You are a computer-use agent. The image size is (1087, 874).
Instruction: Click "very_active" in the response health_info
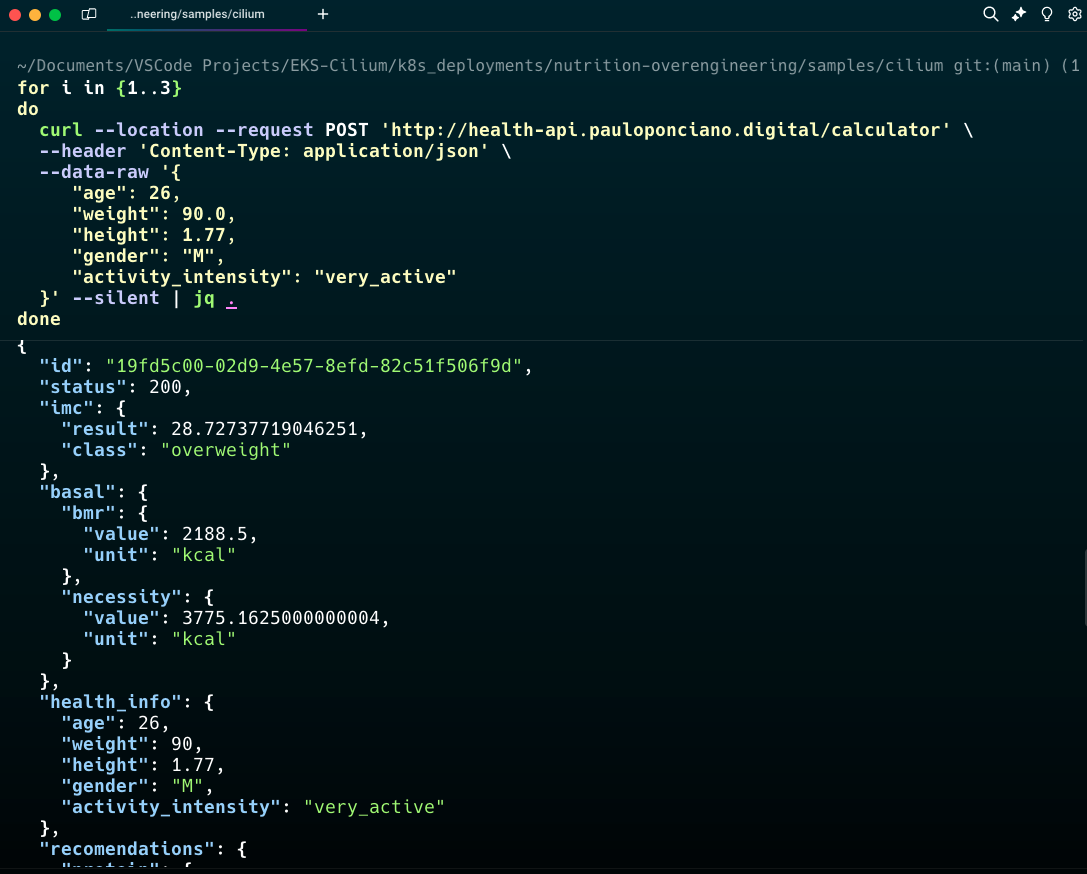(374, 807)
